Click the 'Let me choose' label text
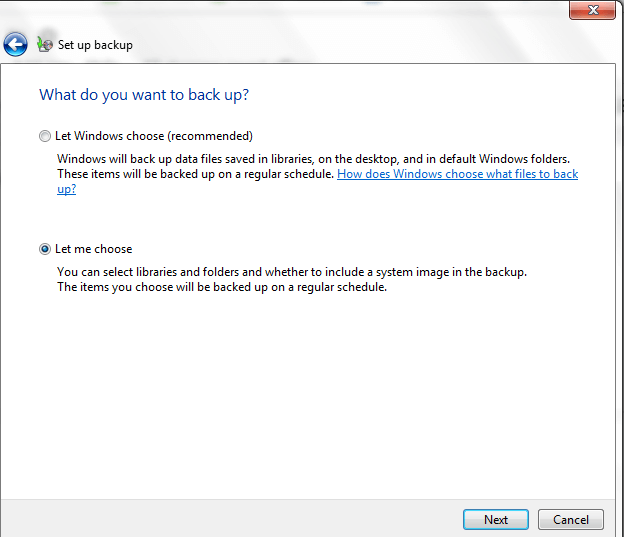The height and width of the screenshot is (537, 624). [x=94, y=249]
